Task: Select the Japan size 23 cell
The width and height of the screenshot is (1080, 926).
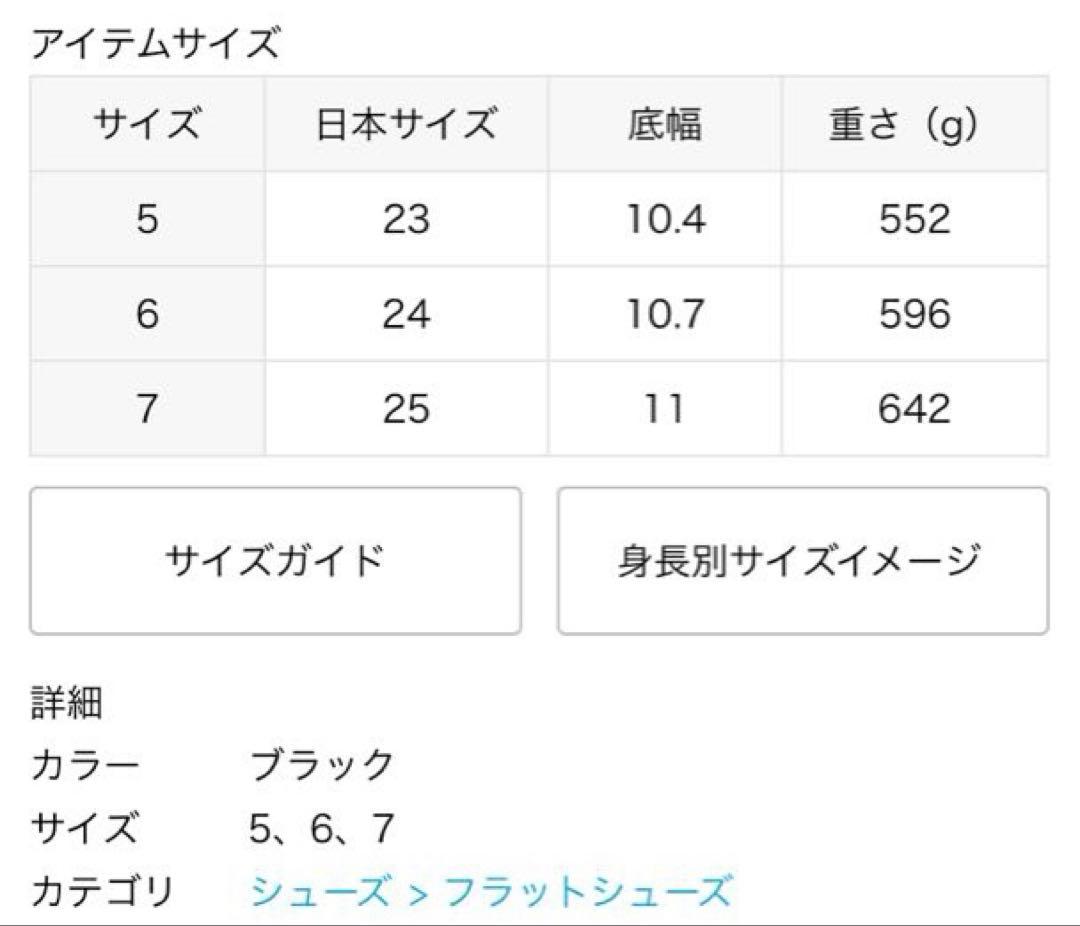Action: point(406,219)
